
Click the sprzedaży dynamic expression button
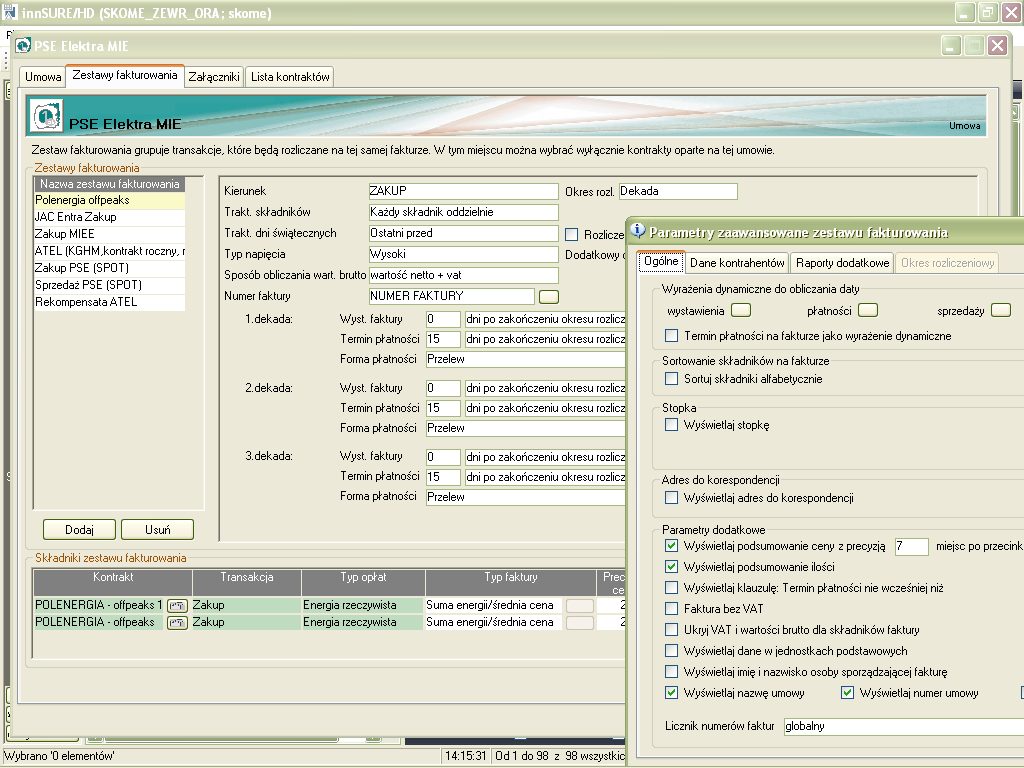click(1000, 310)
